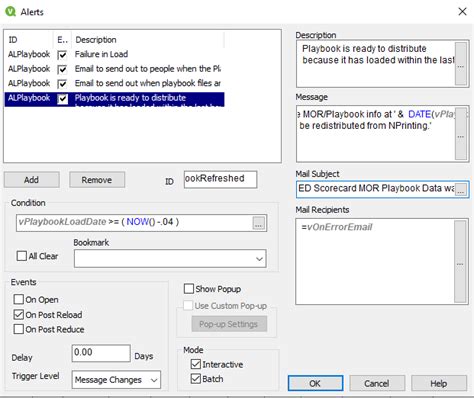Viewport: 474px width, 398px height.
Task: Close the Alerts dialog
Action: coord(462,12)
